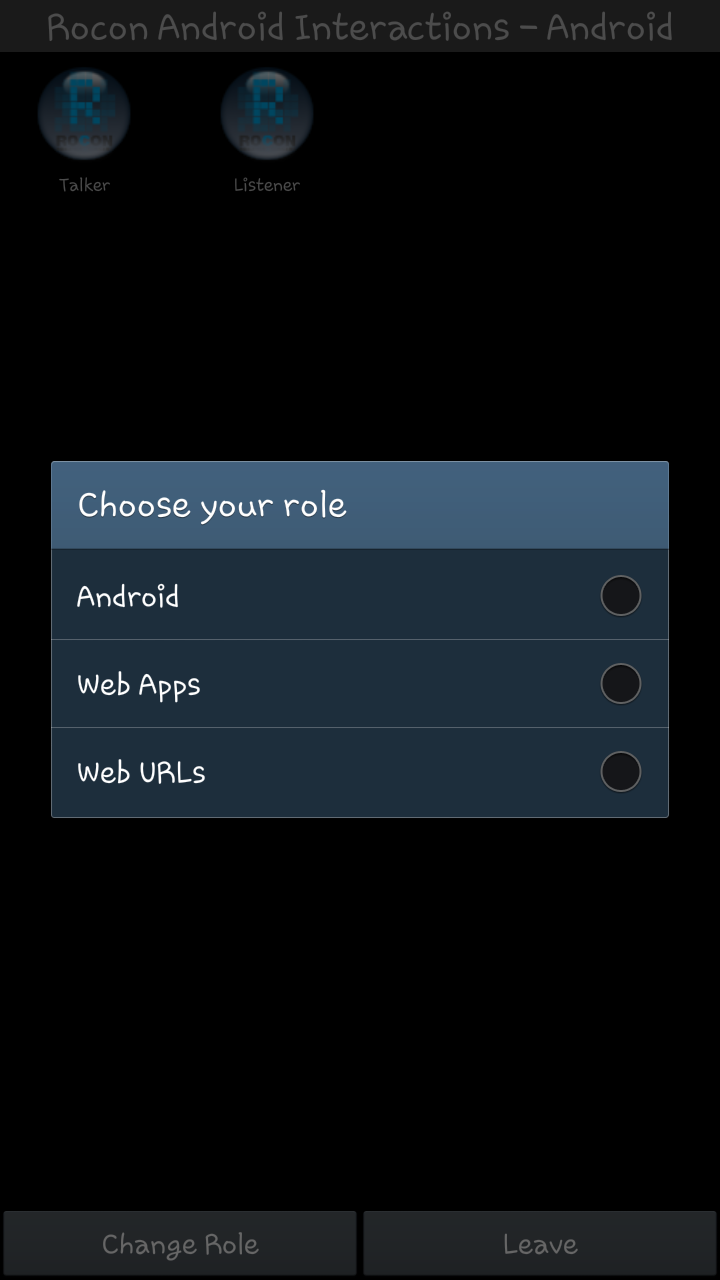Choose the "Android" role label text

pyautogui.click(x=128, y=596)
